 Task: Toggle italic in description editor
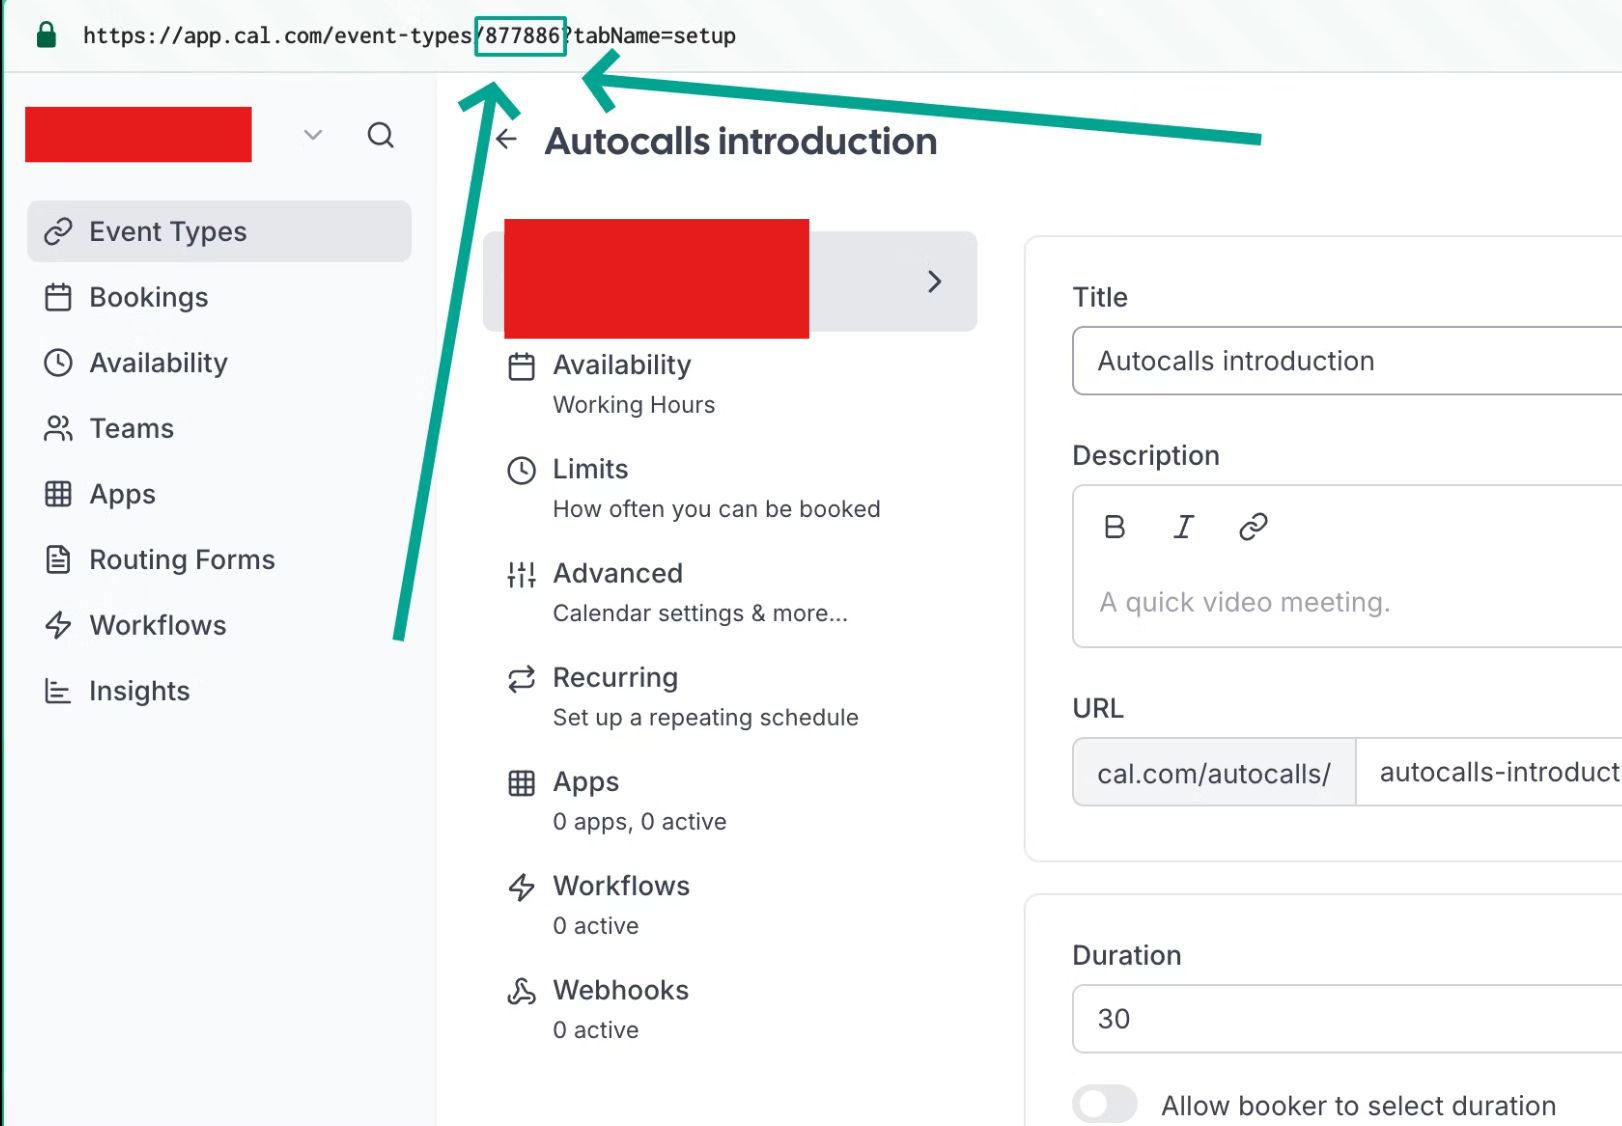click(x=1183, y=526)
